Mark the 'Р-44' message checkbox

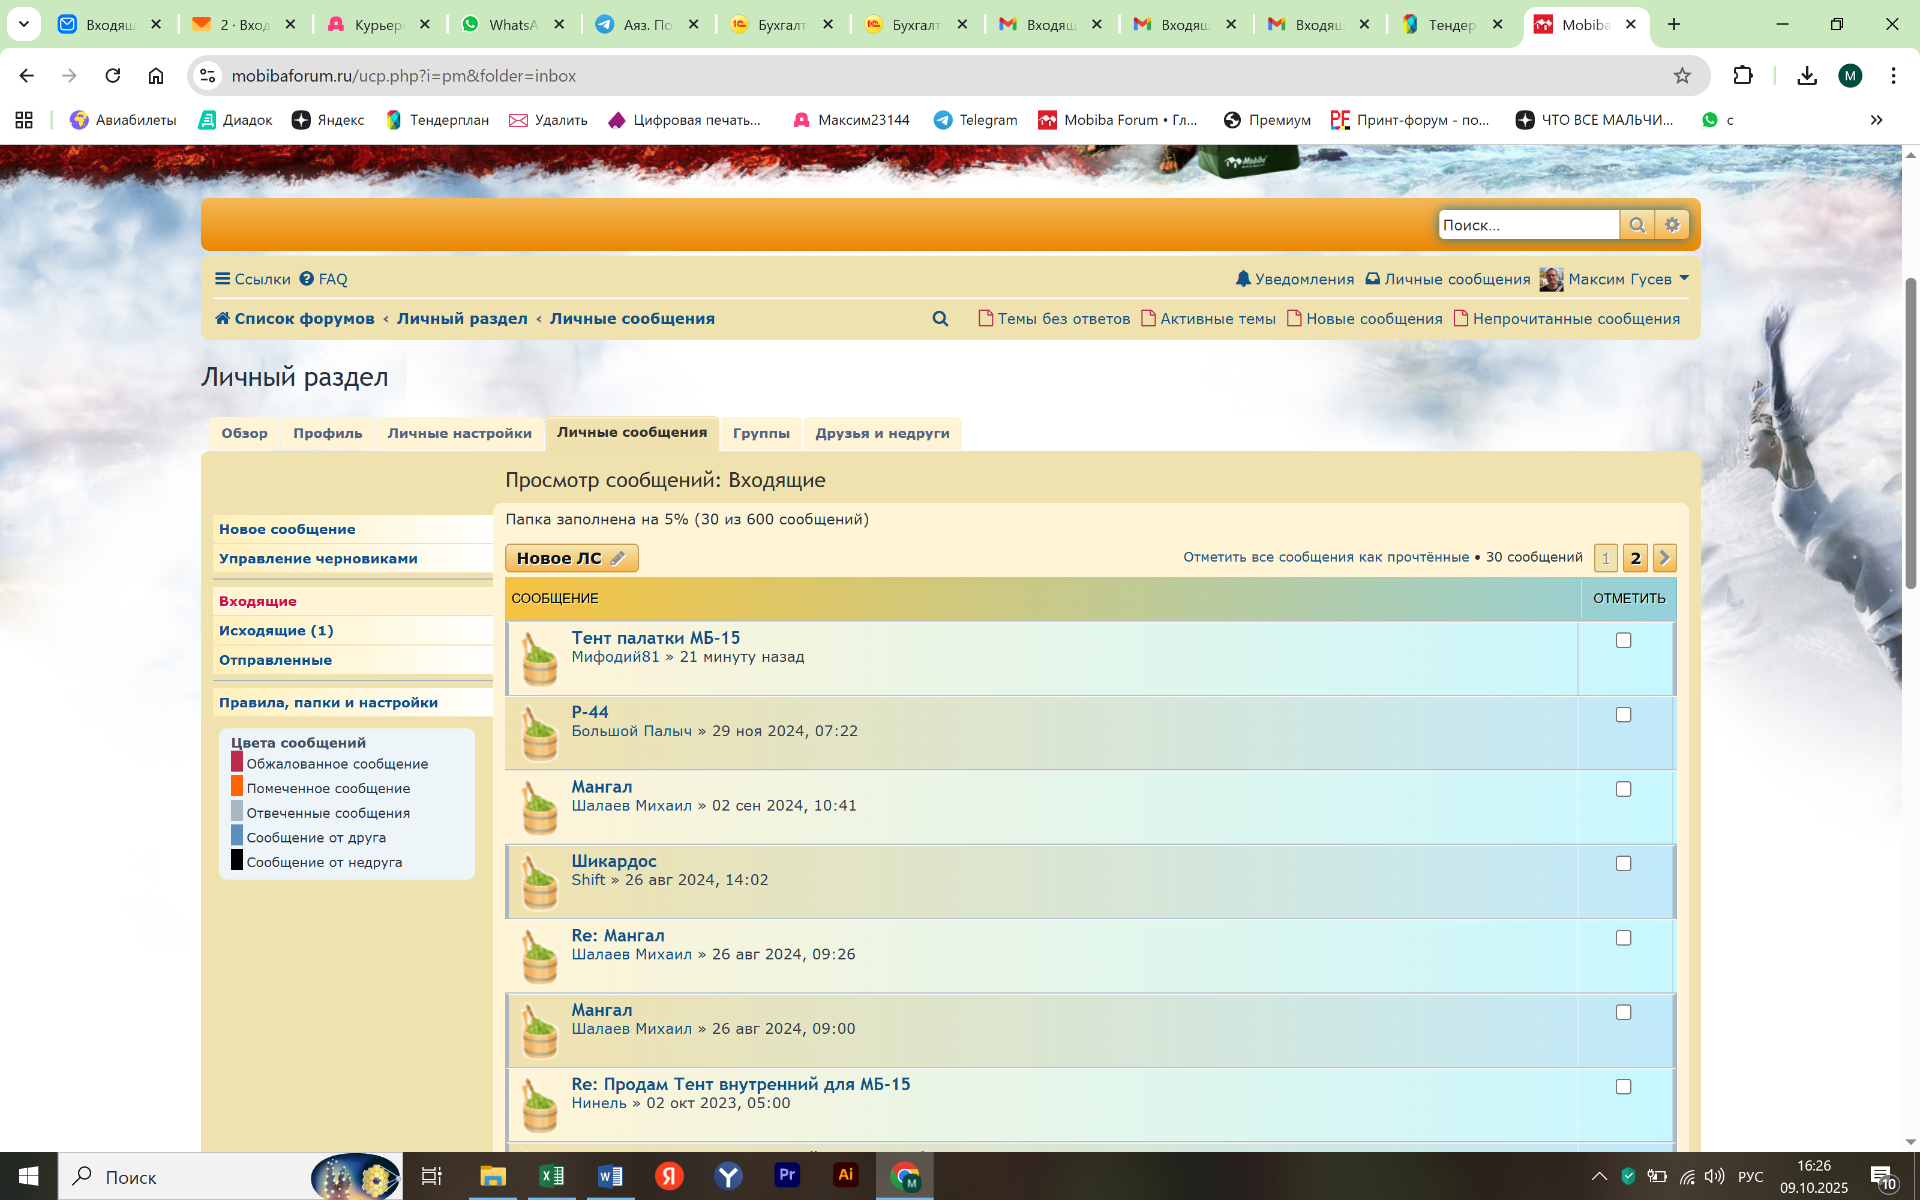click(1623, 715)
